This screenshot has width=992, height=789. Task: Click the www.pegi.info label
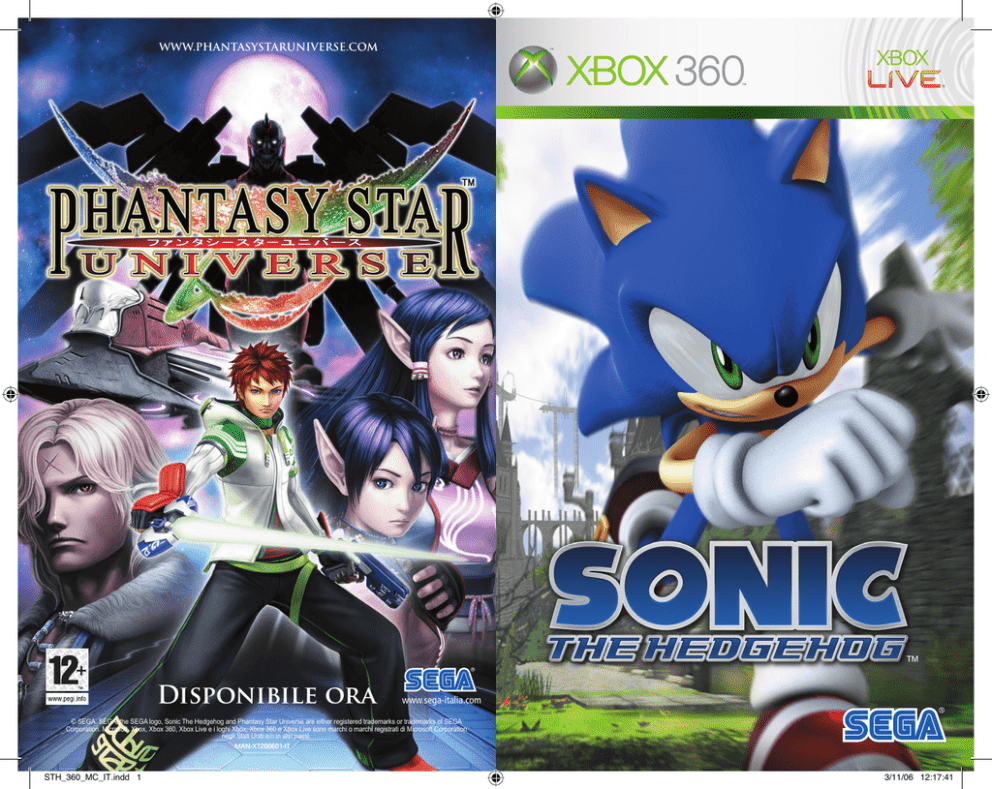tap(66, 699)
